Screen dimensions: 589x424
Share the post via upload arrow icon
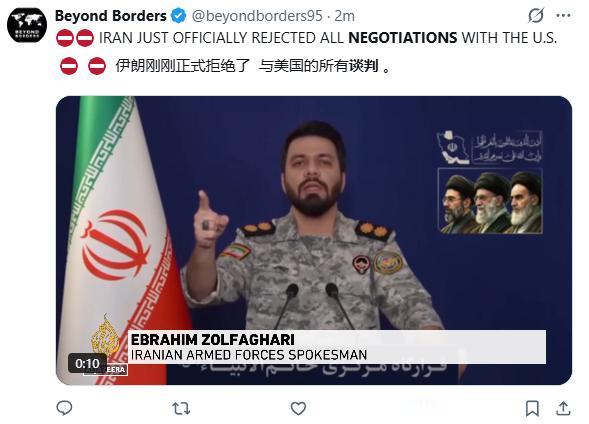point(563,408)
